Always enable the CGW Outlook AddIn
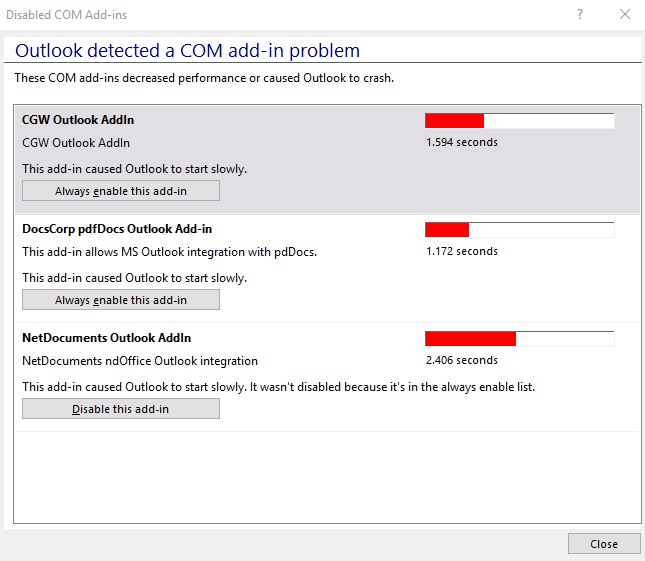 [121, 191]
